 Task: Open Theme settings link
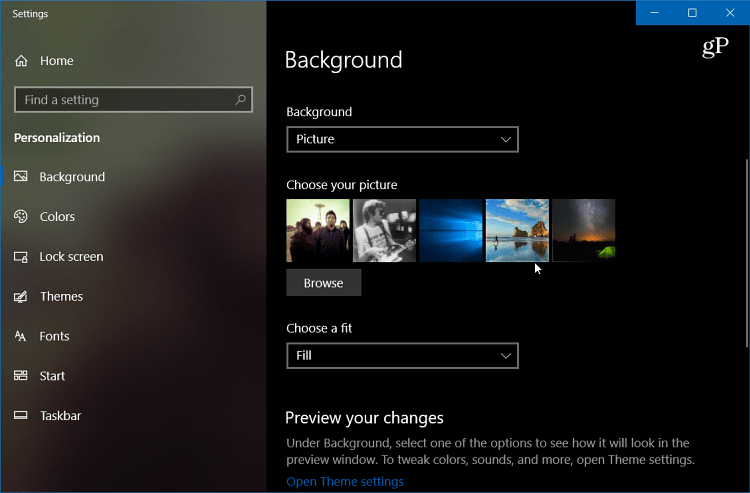(x=345, y=482)
